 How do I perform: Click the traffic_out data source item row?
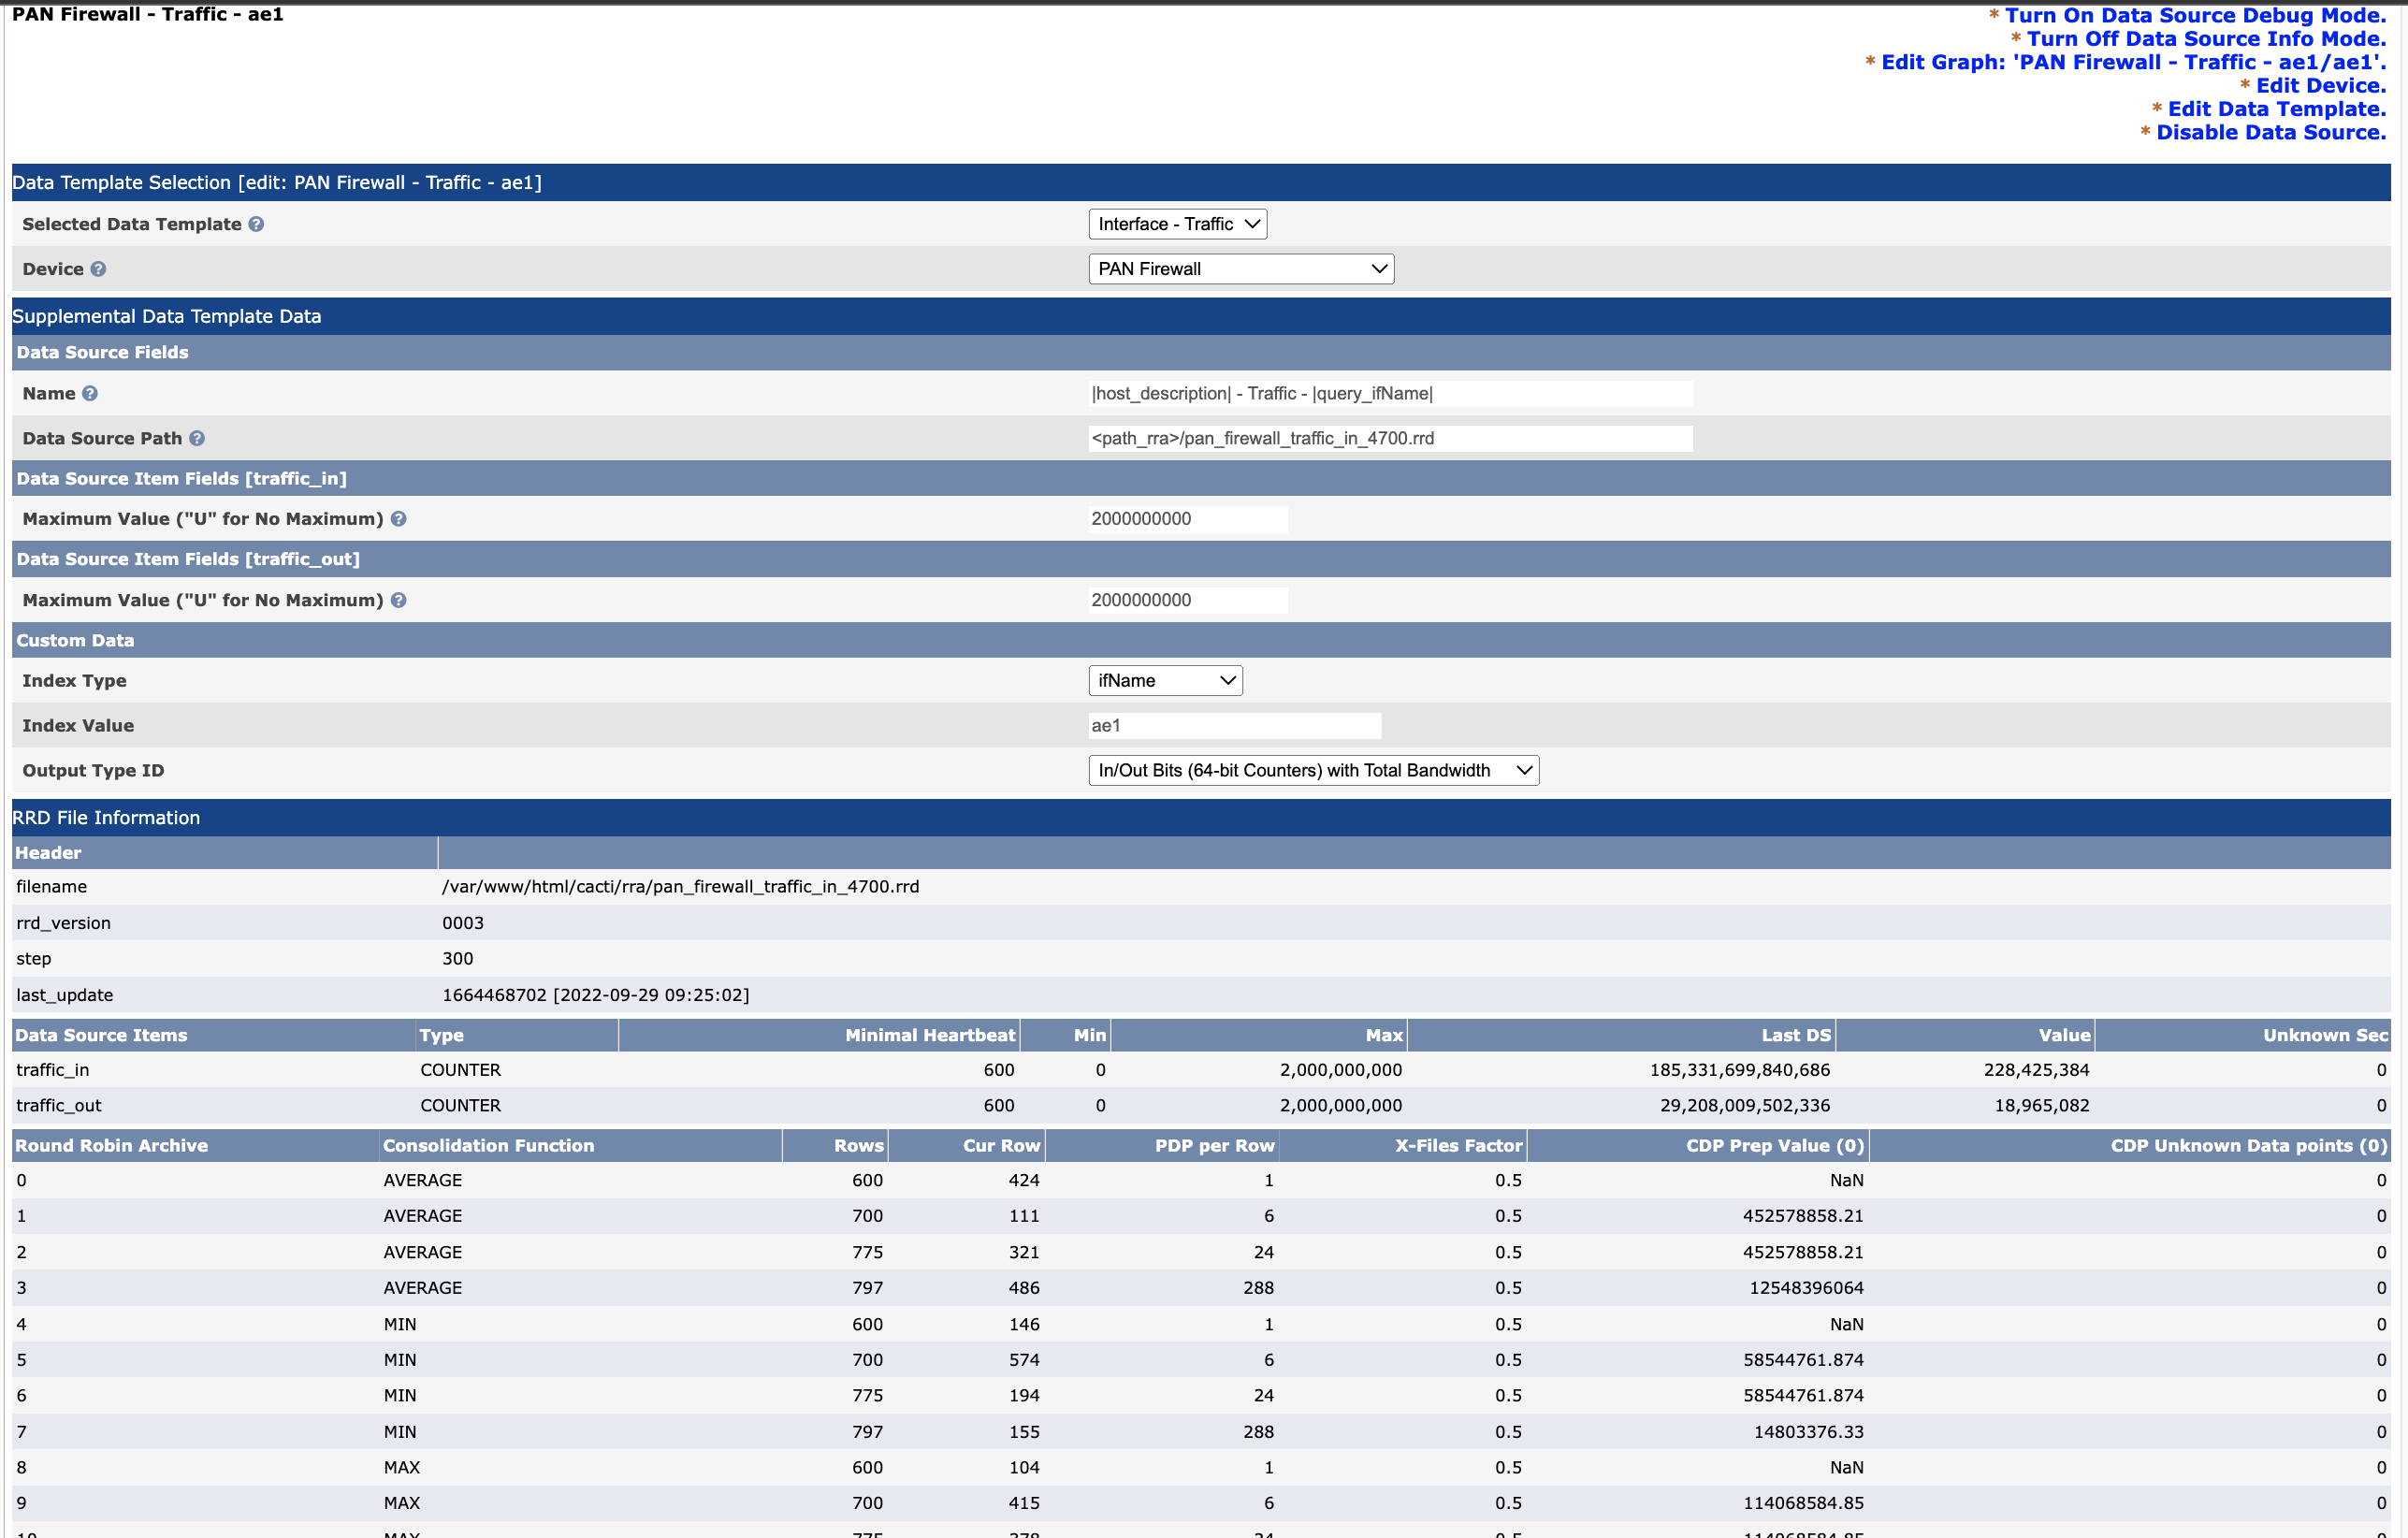pos(1201,1106)
